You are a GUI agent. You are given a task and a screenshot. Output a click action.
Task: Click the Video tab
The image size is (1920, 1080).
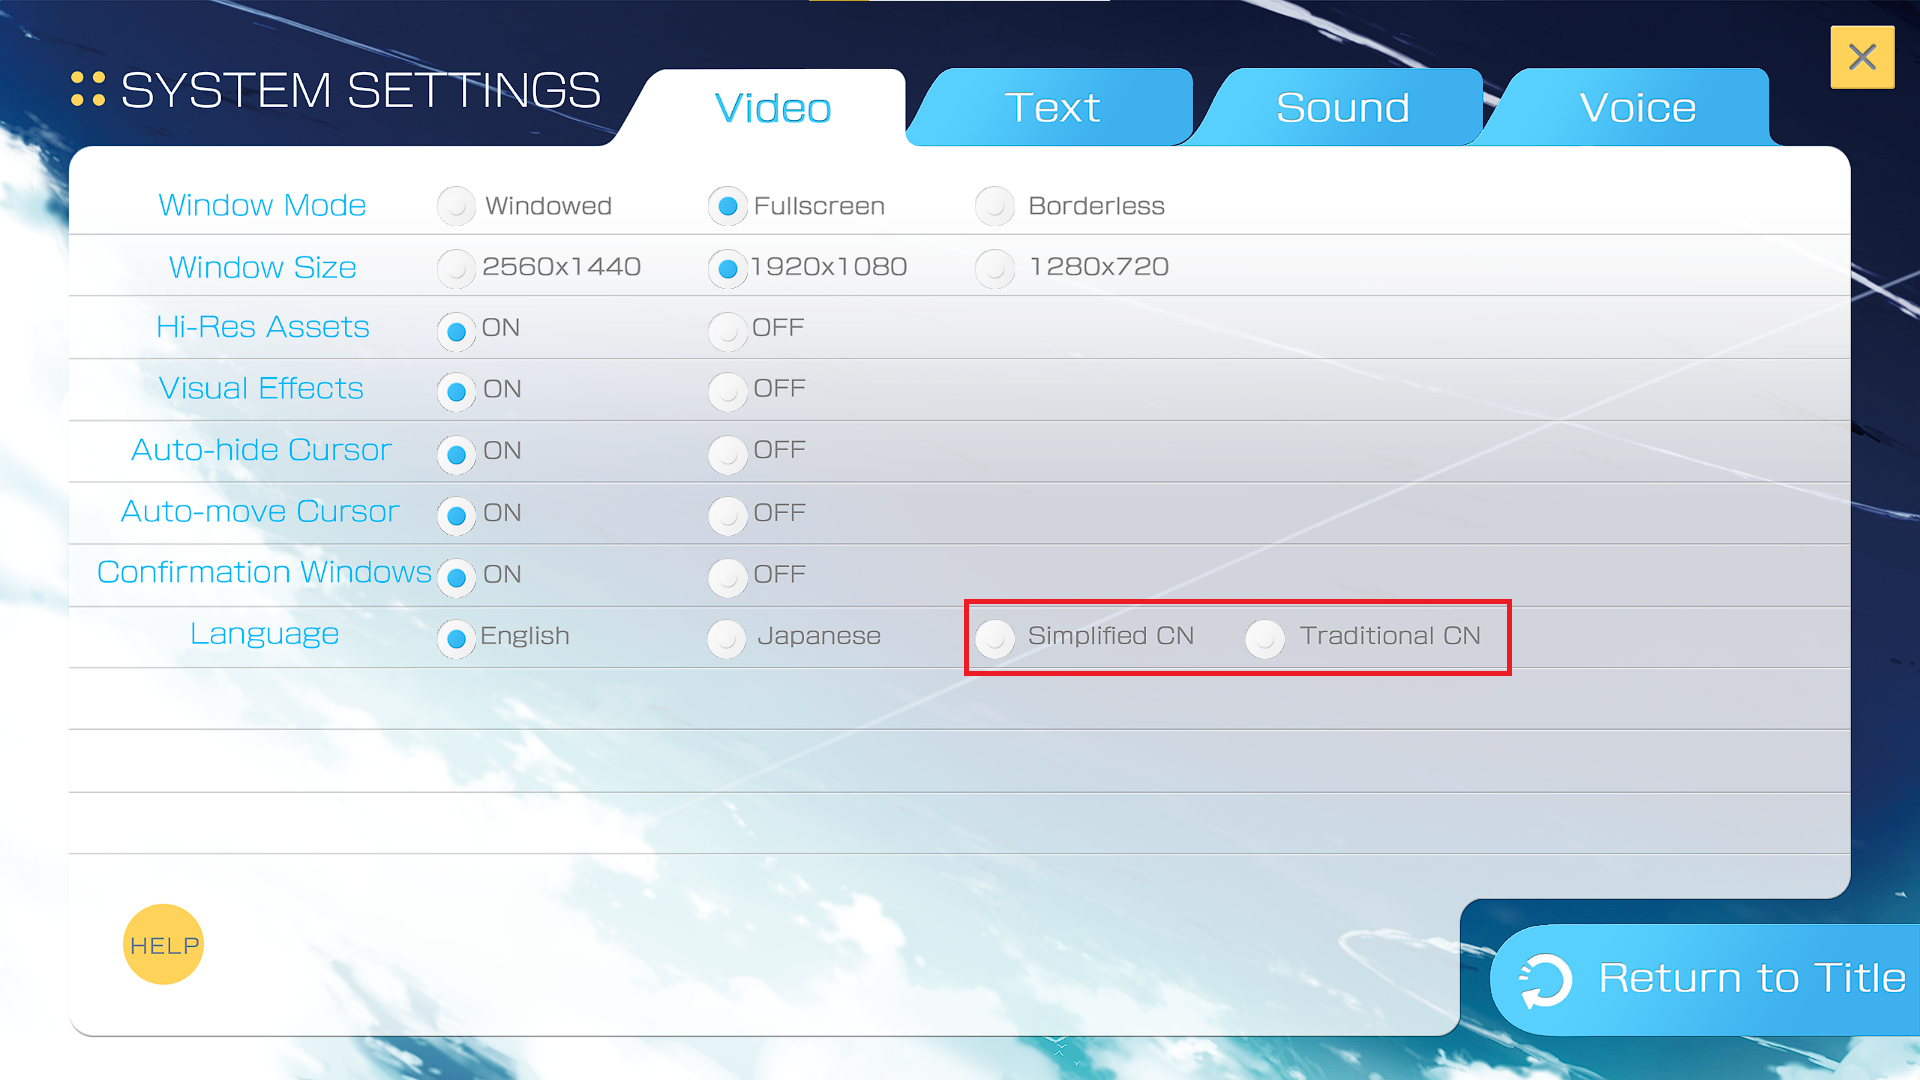[x=772, y=108]
